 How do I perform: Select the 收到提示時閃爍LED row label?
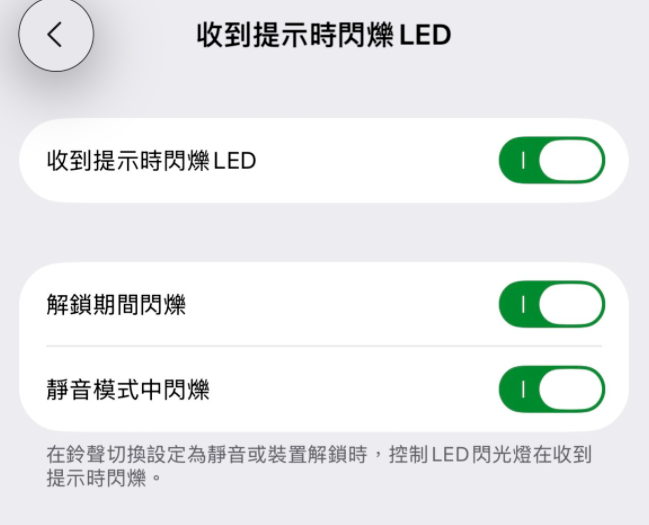click(151, 160)
